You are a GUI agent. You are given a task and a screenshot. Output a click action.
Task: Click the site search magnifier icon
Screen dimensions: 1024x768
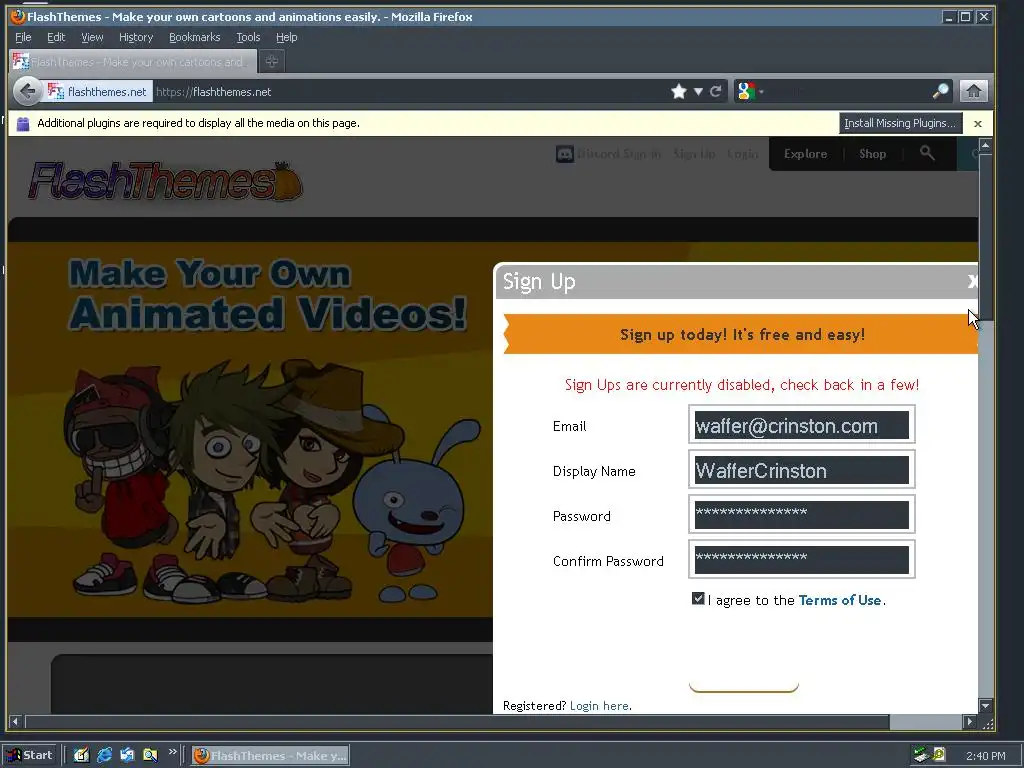(927, 153)
